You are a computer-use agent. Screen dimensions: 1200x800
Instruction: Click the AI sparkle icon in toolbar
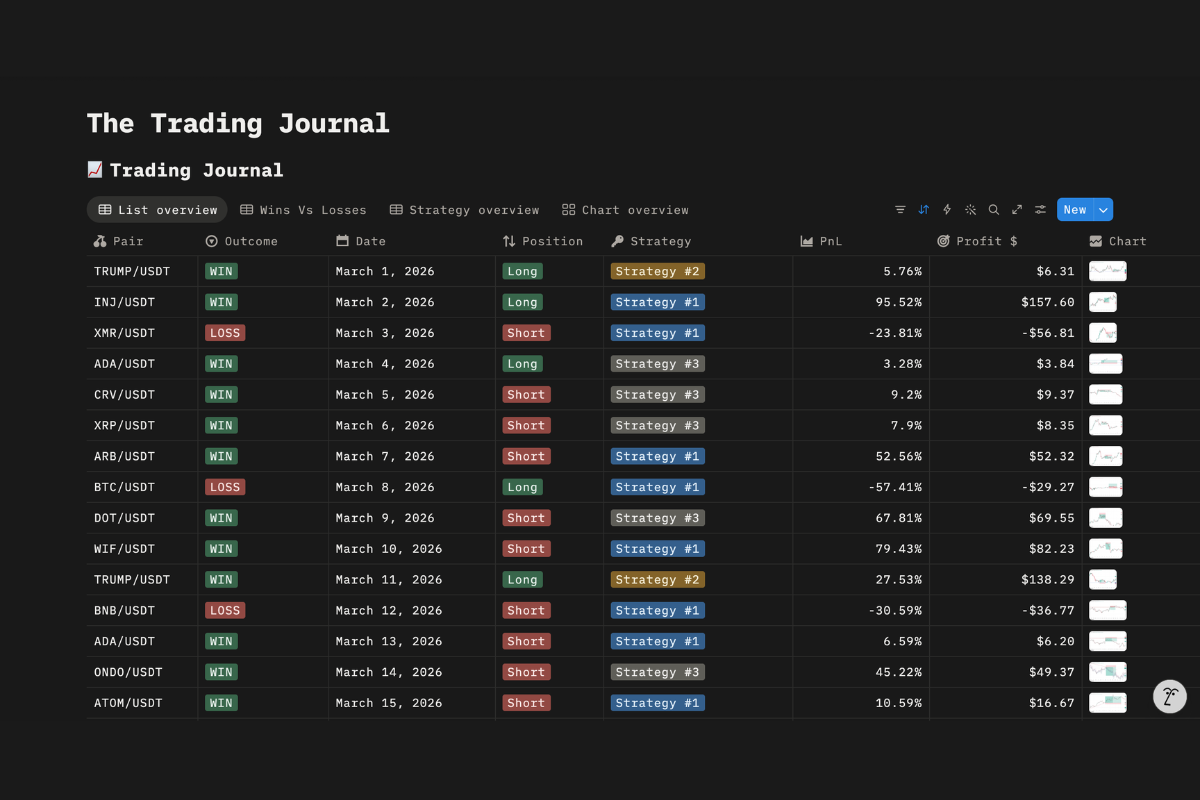point(970,210)
